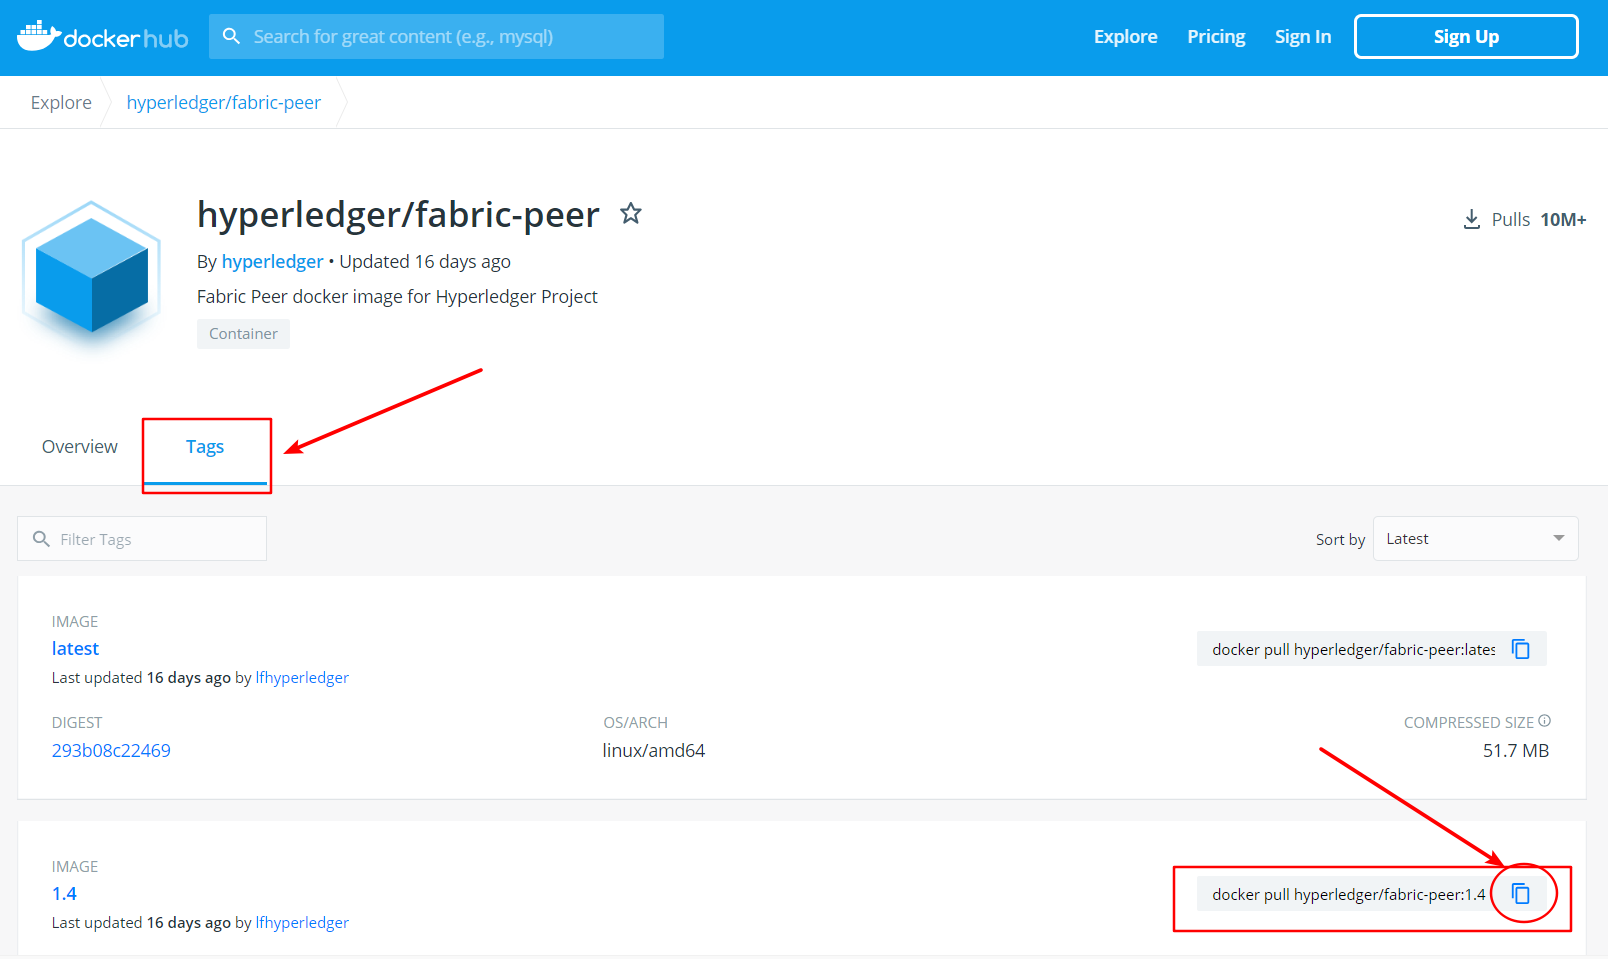Viewport: 1608px width, 959px height.
Task: Open the 1.4 image tag link
Action: [64, 894]
